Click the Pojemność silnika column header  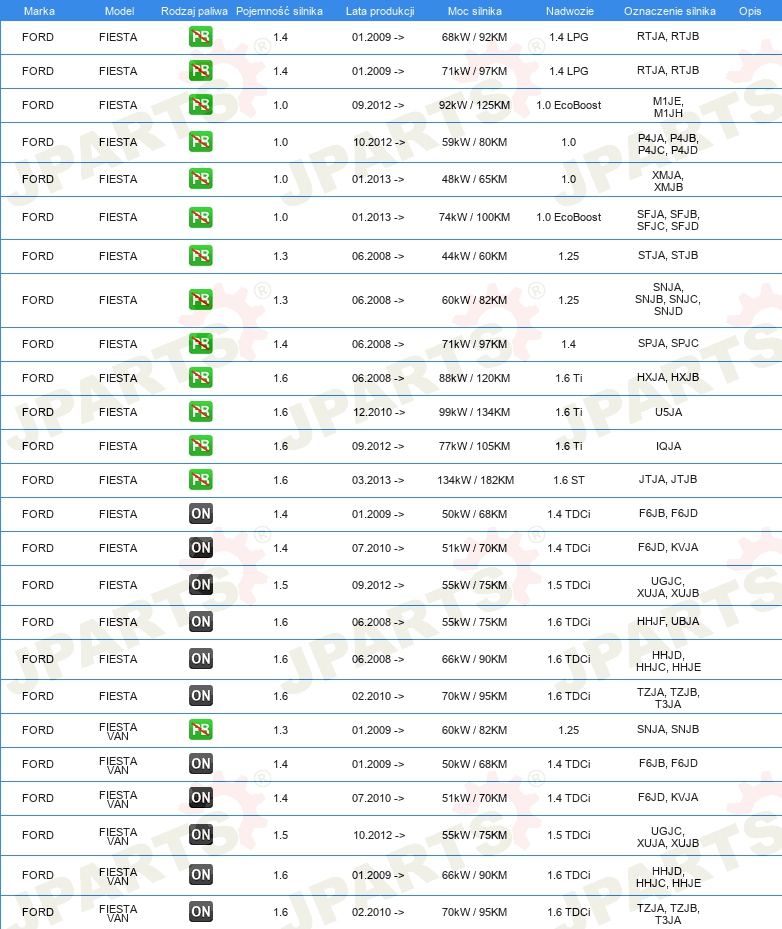(x=280, y=11)
